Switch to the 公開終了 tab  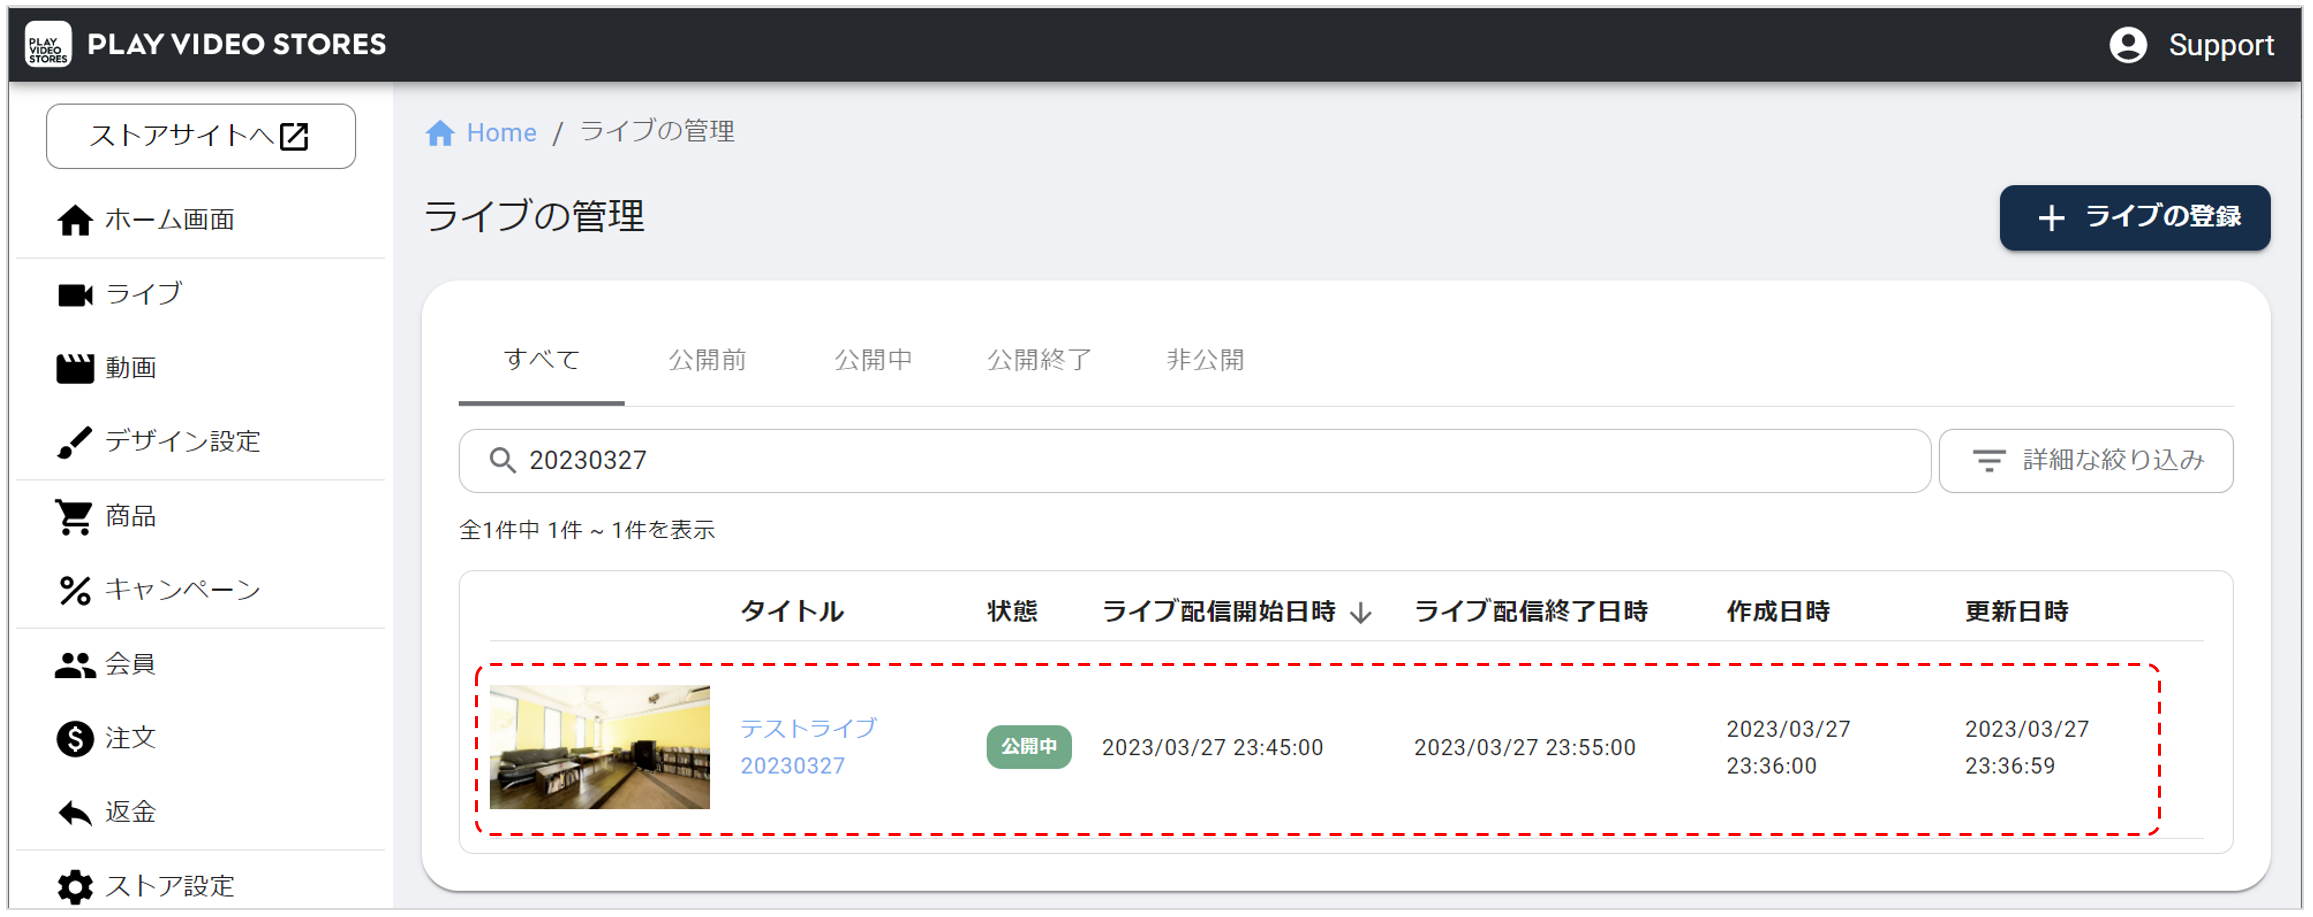(x=1039, y=360)
